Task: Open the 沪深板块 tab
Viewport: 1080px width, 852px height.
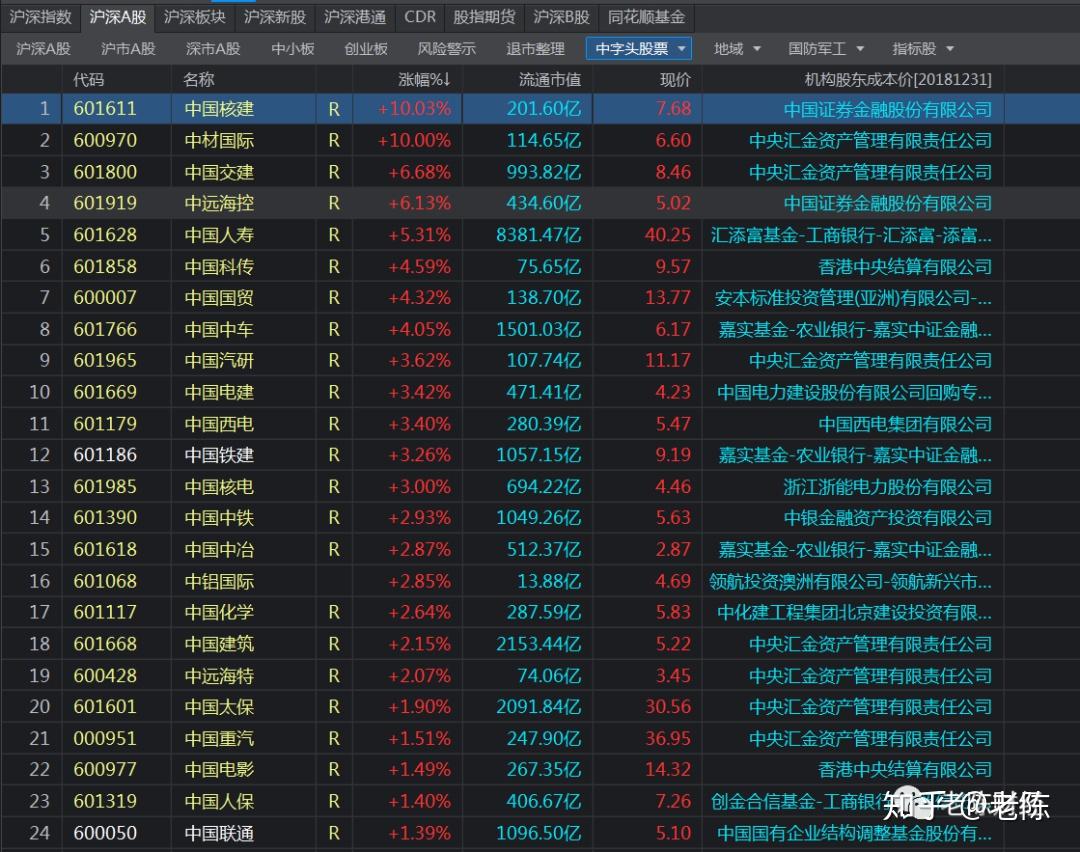Action: tap(195, 17)
